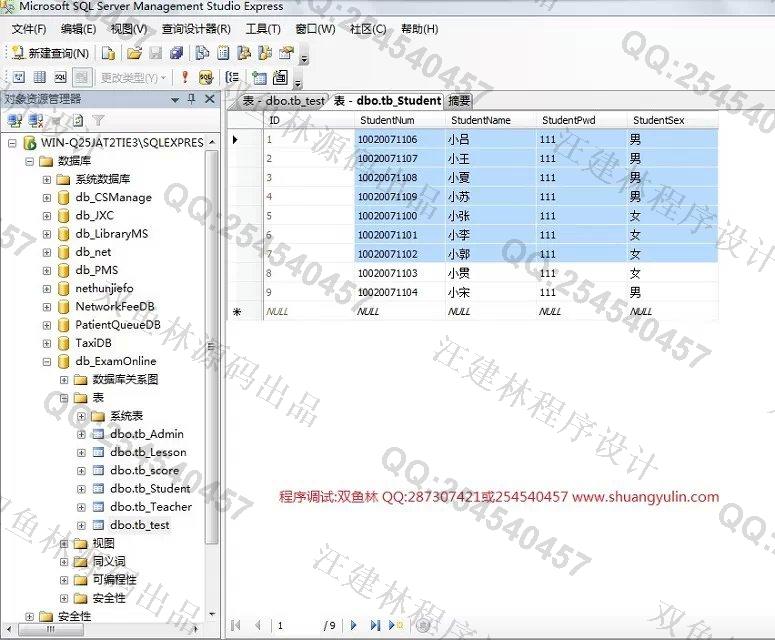Open the 视图(V) menu
775x640 pixels.
(x=129, y=29)
